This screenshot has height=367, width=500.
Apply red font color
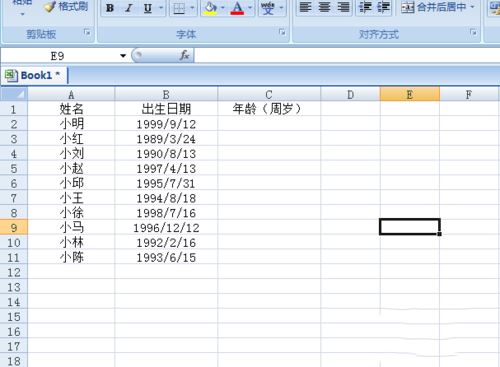point(237,8)
